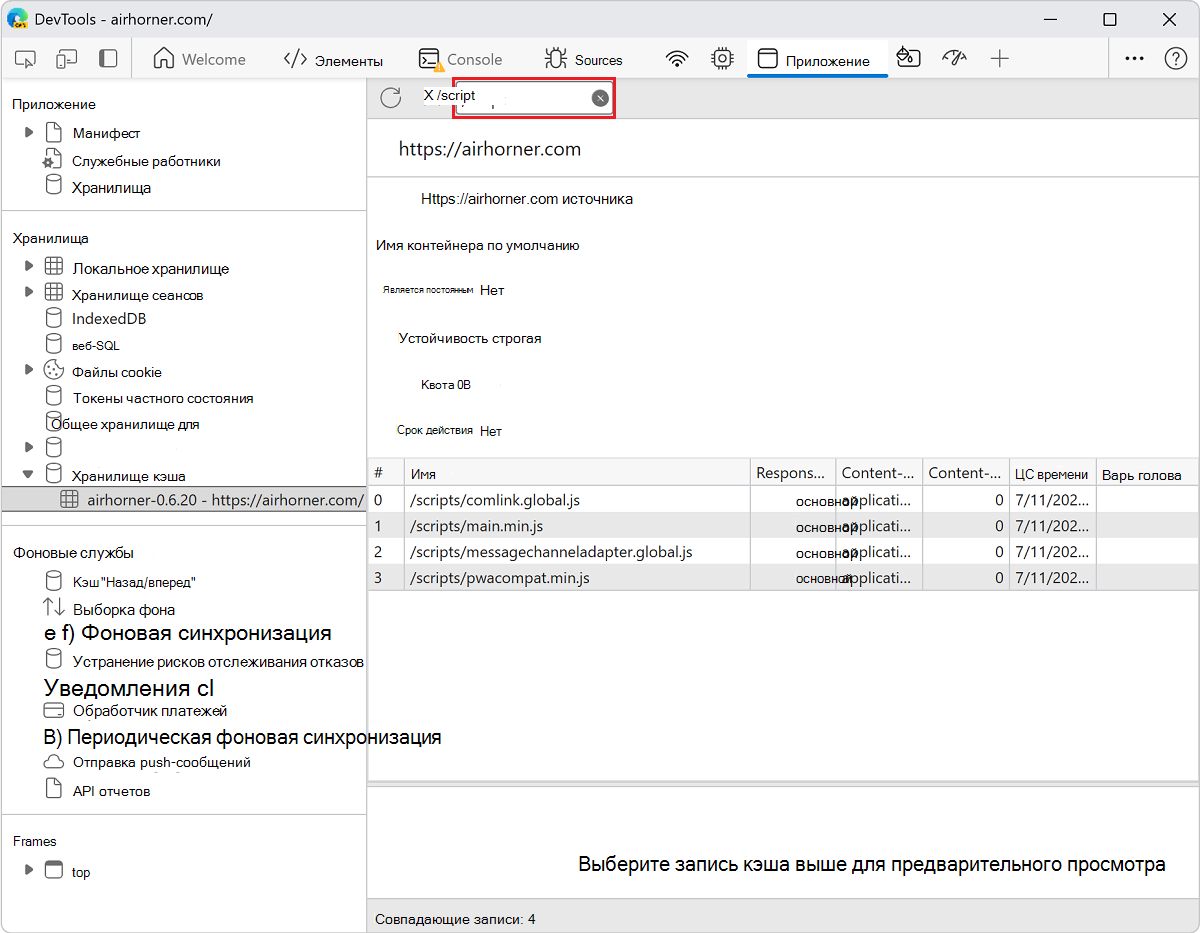The width and height of the screenshot is (1200, 933).
Task: Expand Хранилище сеансов node
Action: point(28,292)
